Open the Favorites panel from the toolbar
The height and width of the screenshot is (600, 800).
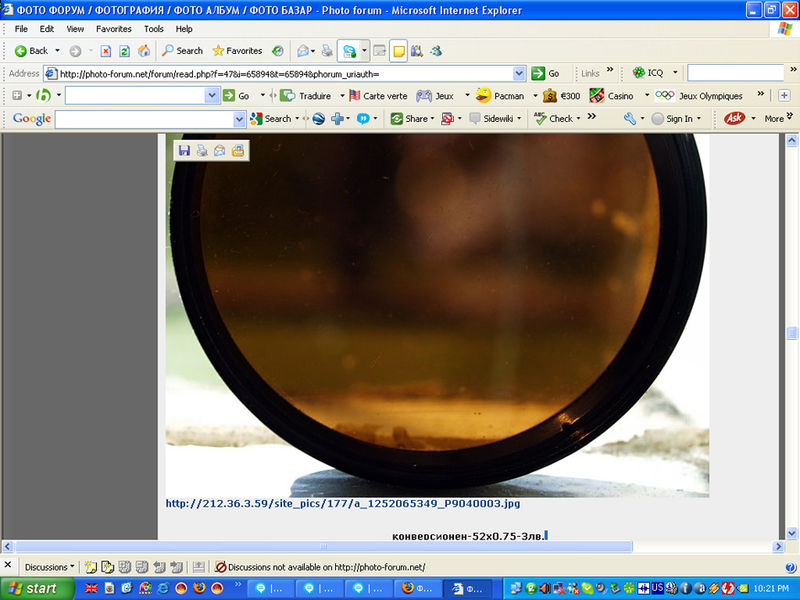click(236, 51)
